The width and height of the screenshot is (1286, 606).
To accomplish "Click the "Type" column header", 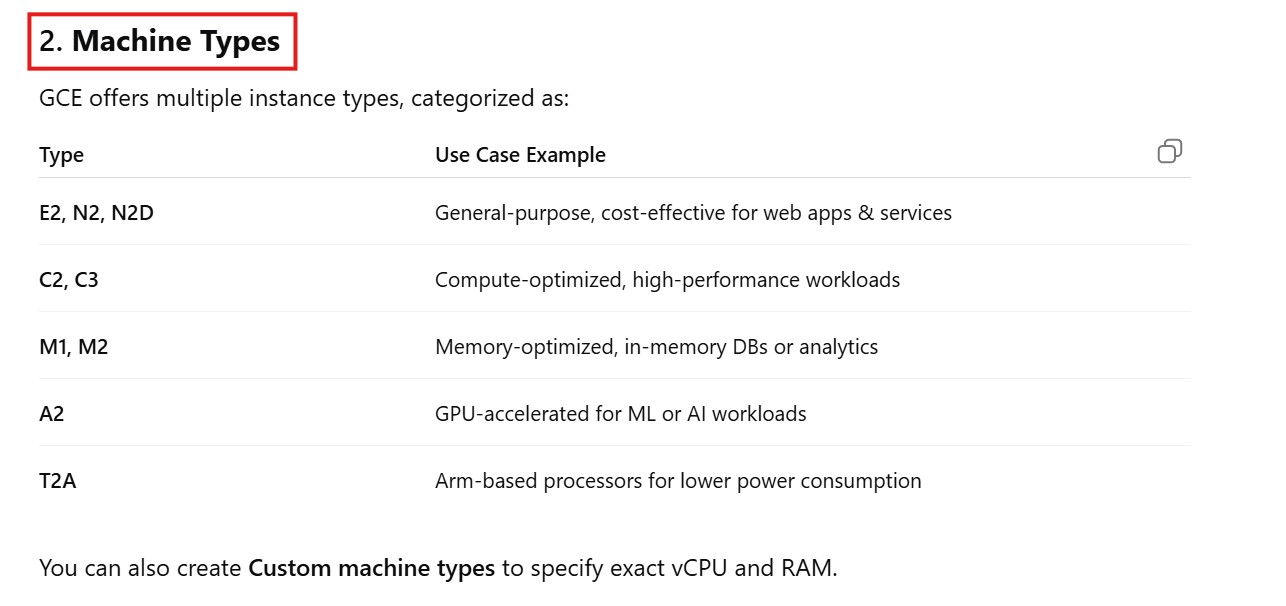I will pyautogui.click(x=61, y=155).
